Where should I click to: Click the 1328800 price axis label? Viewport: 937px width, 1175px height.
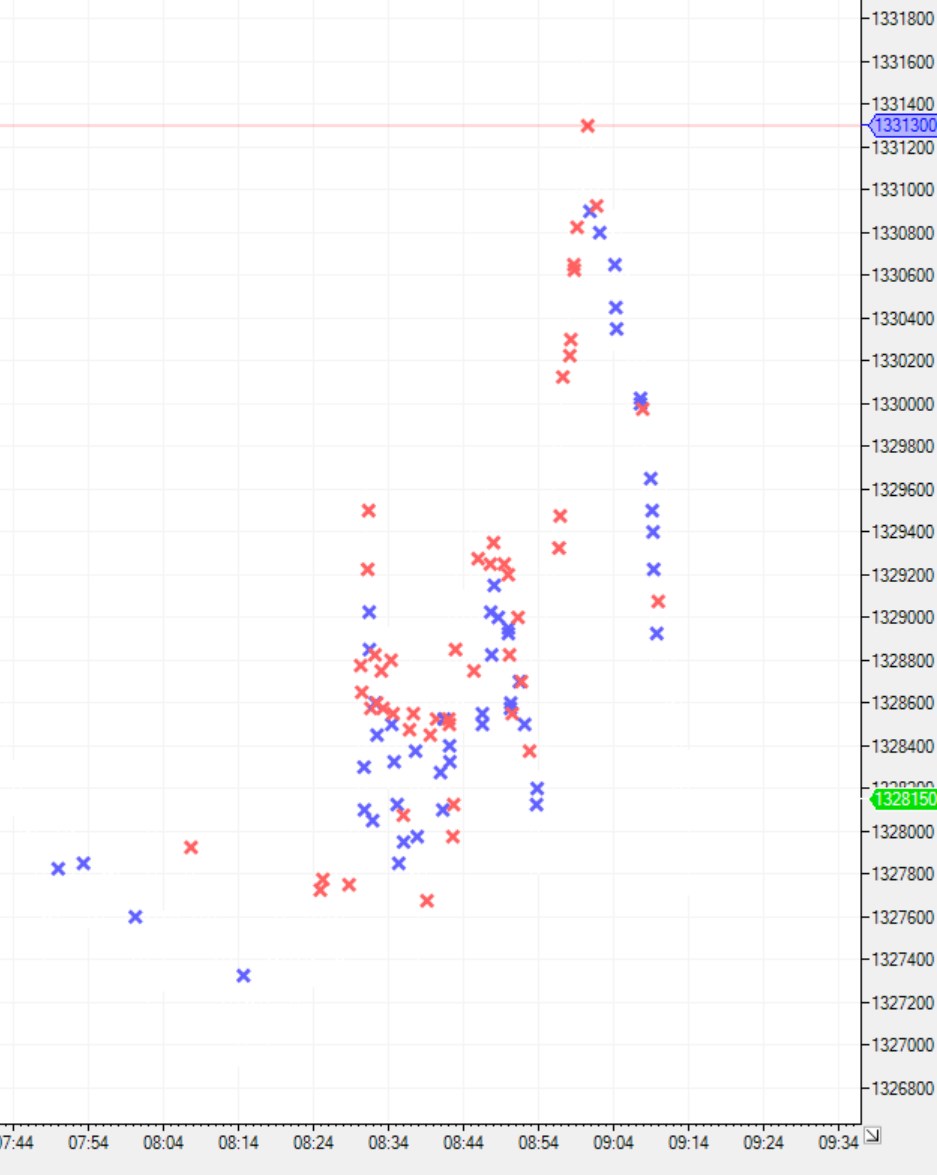click(903, 661)
